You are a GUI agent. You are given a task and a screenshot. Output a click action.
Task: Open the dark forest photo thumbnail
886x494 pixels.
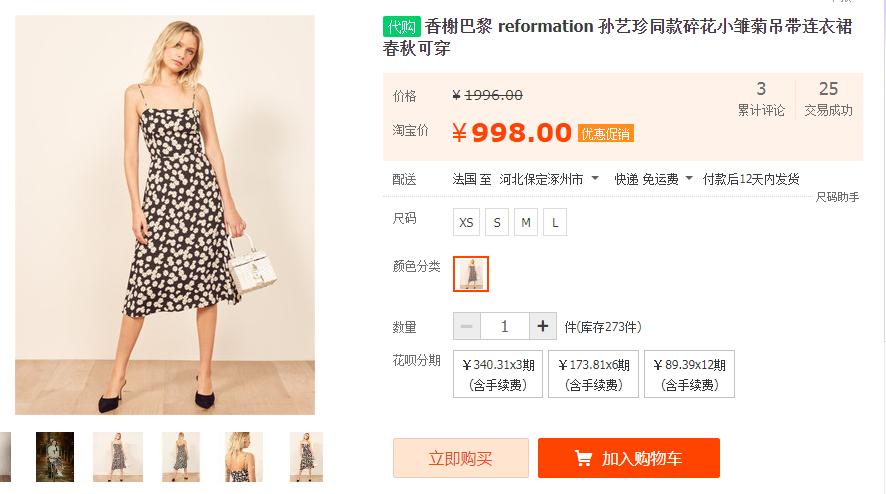pyautogui.click(x=55, y=456)
